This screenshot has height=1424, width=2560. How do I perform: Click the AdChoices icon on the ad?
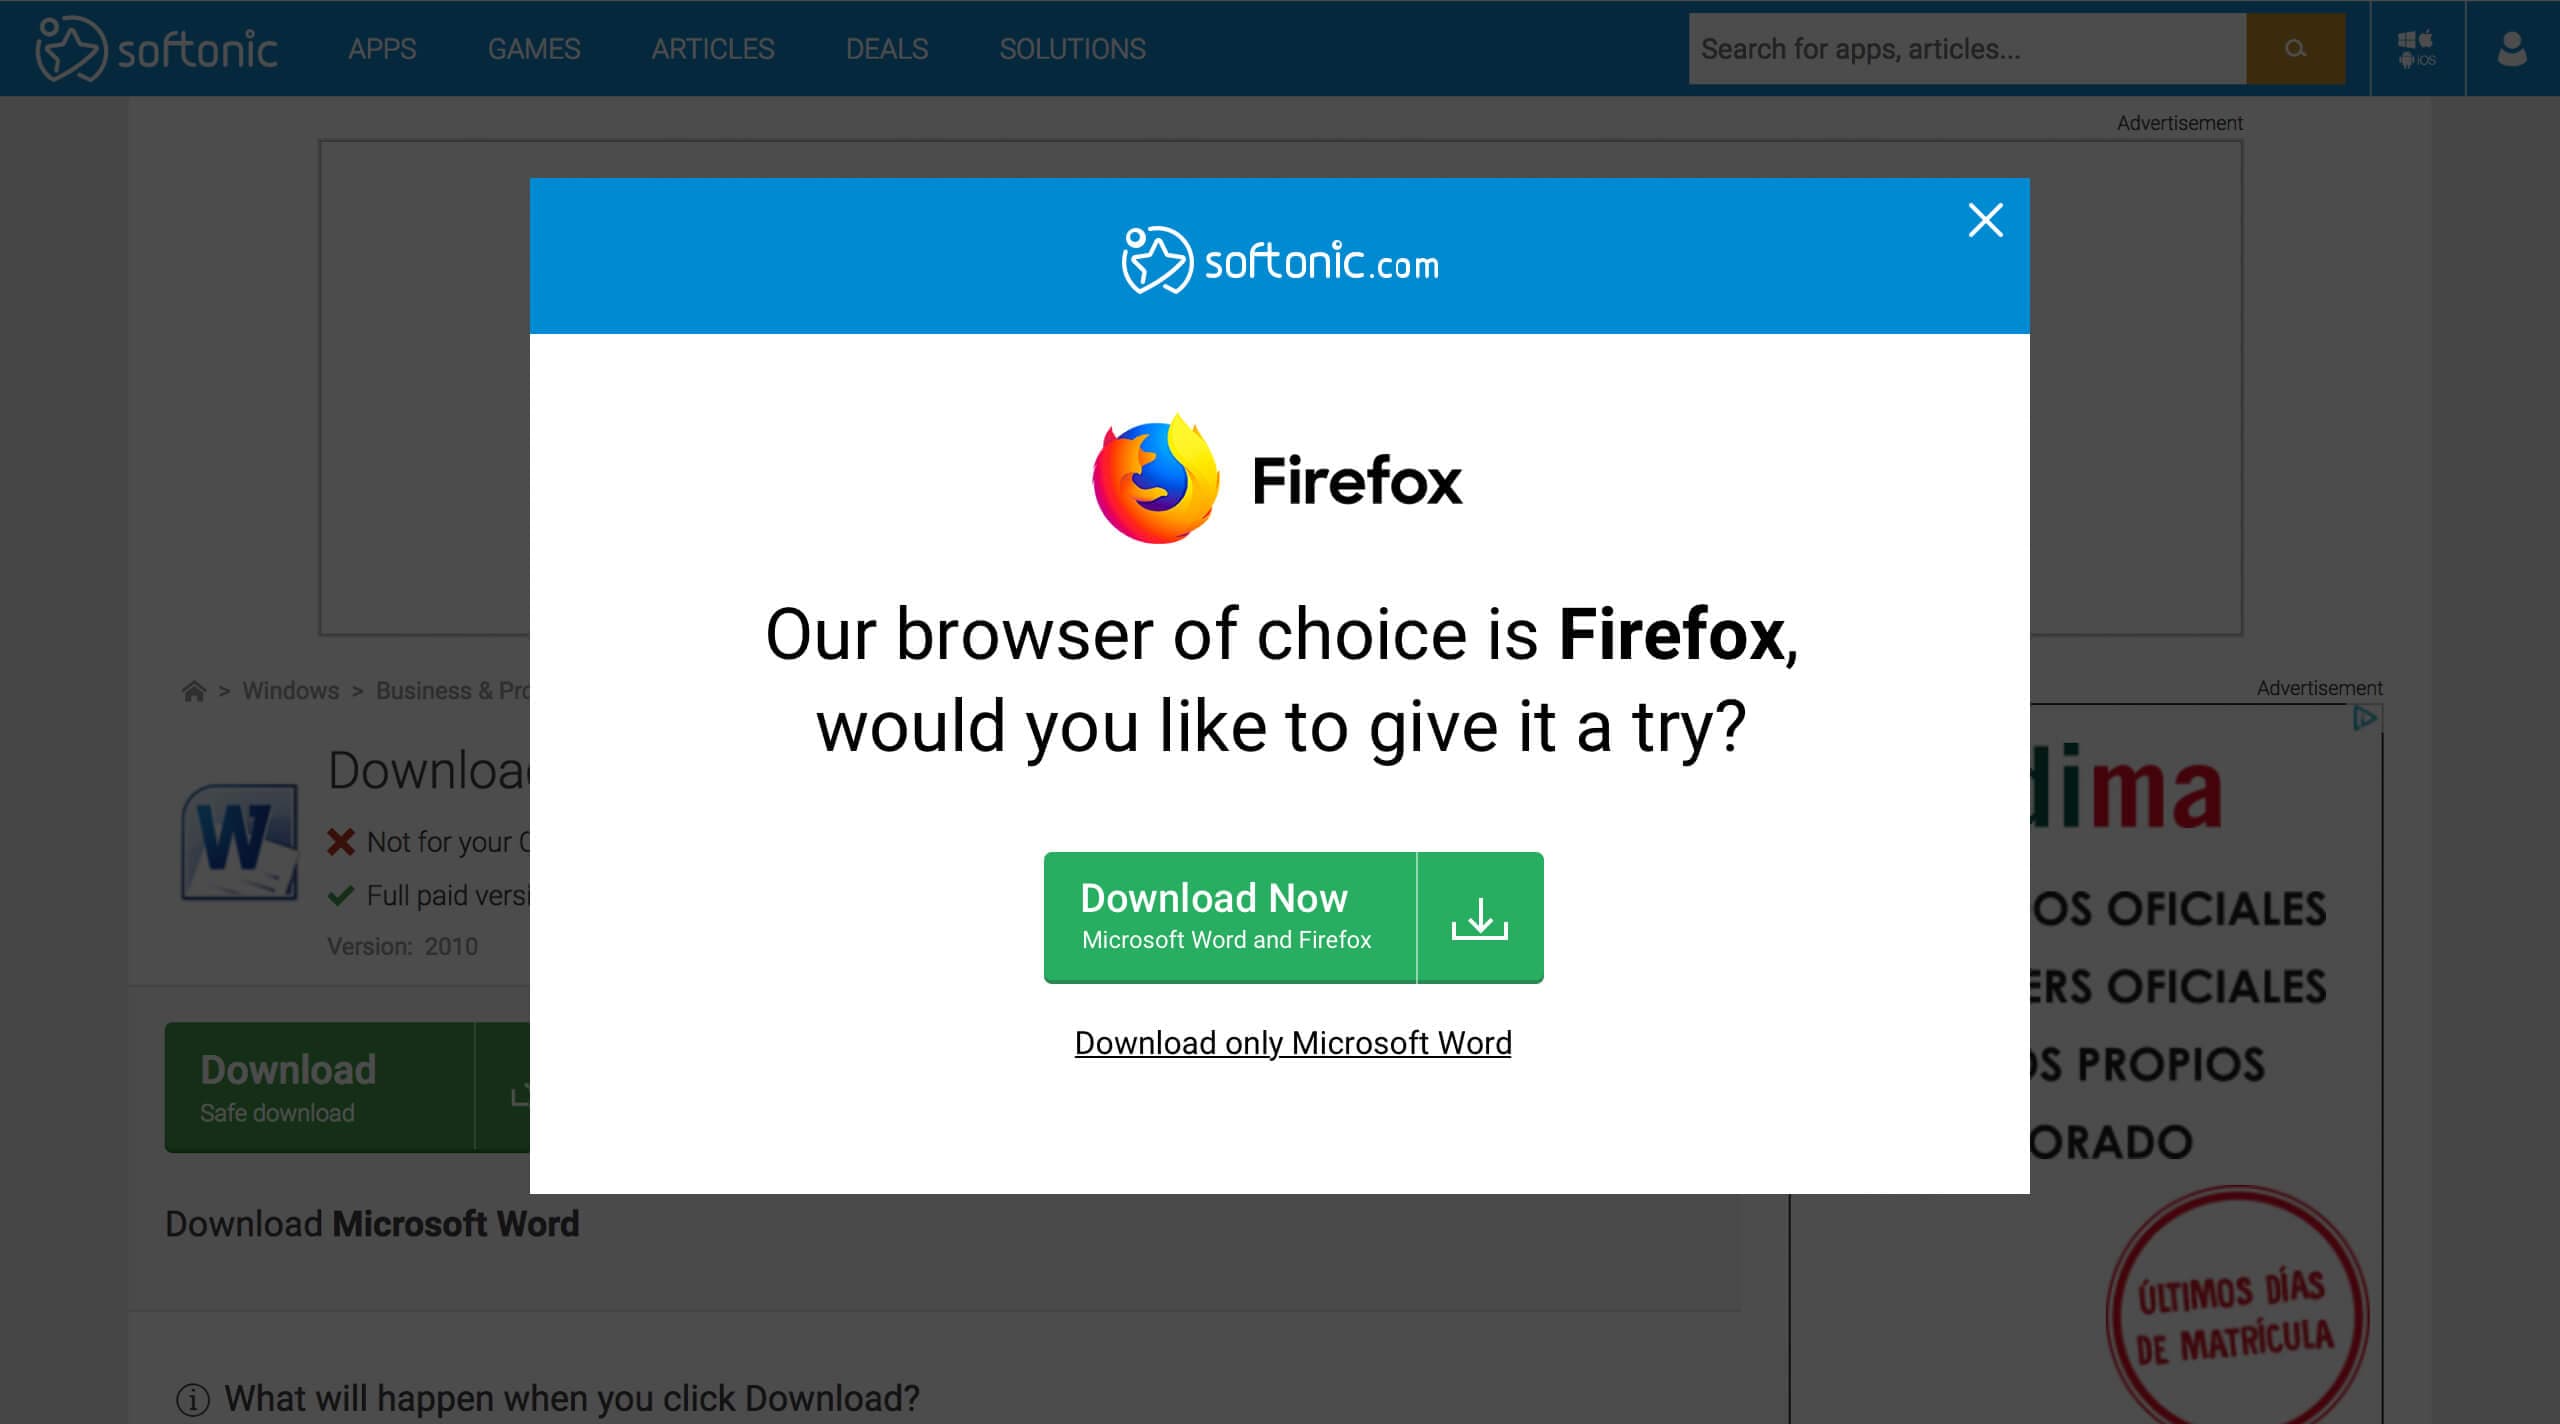[2365, 718]
